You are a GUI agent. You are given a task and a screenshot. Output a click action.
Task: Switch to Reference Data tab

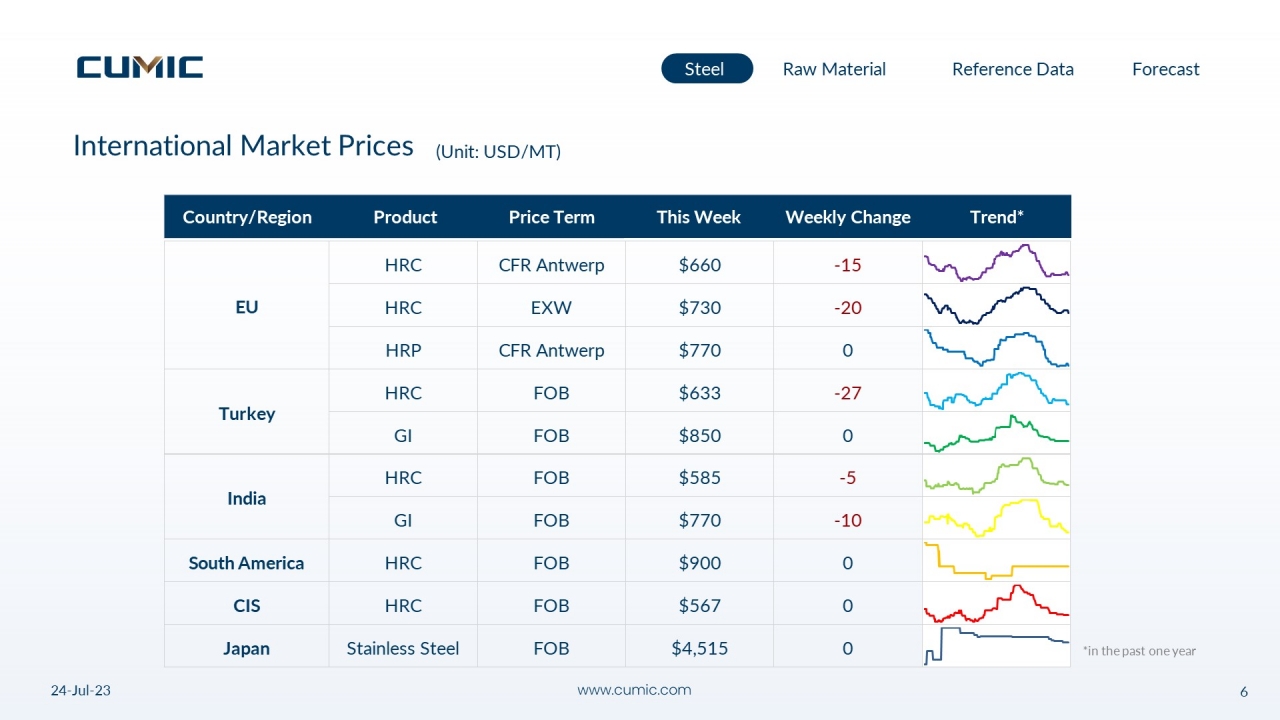click(1012, 69)
